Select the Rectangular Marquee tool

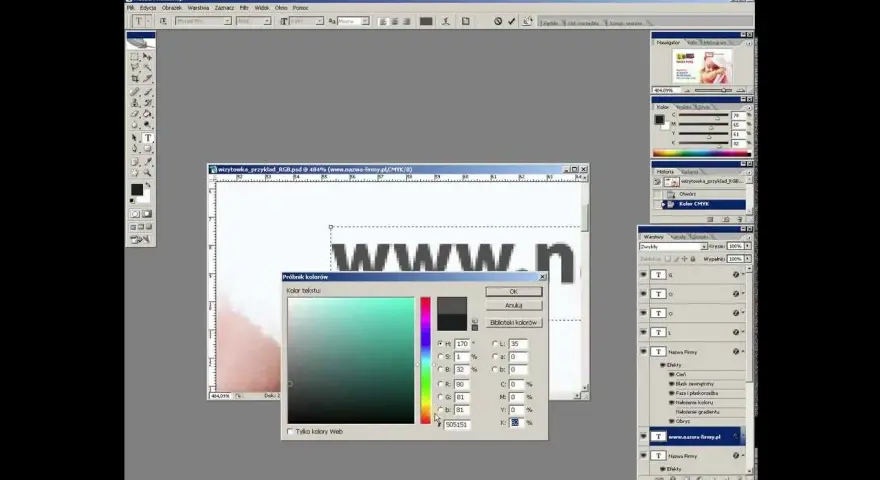[135, 57]
